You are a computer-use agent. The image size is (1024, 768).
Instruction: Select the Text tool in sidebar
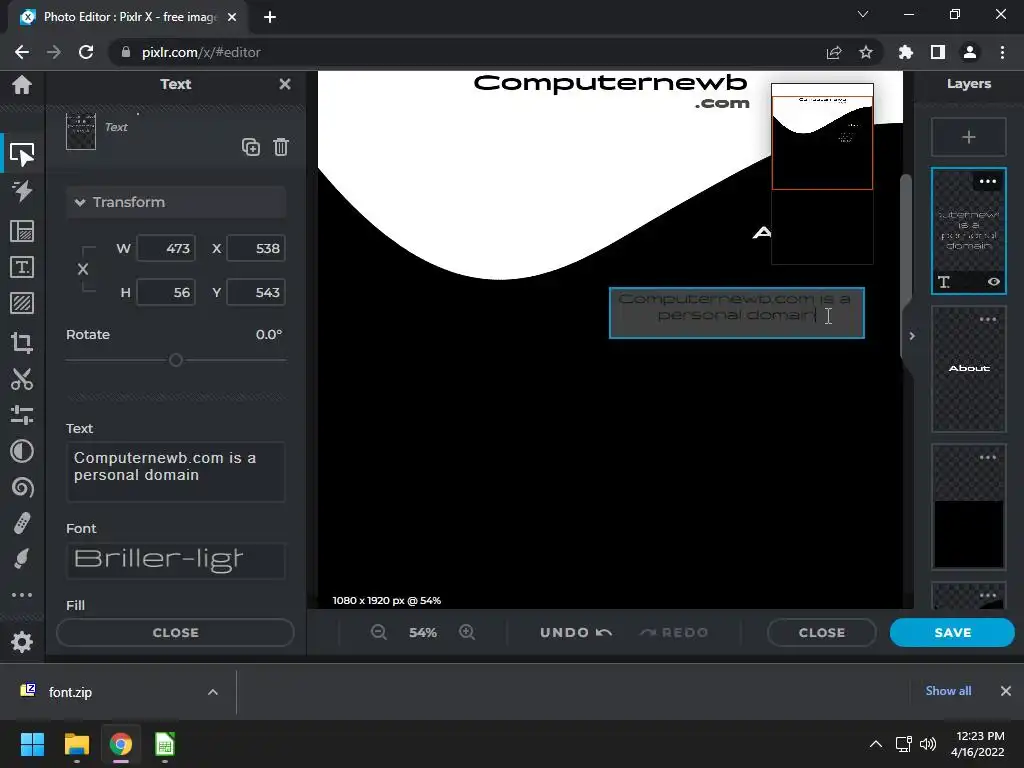coord(22,266)
